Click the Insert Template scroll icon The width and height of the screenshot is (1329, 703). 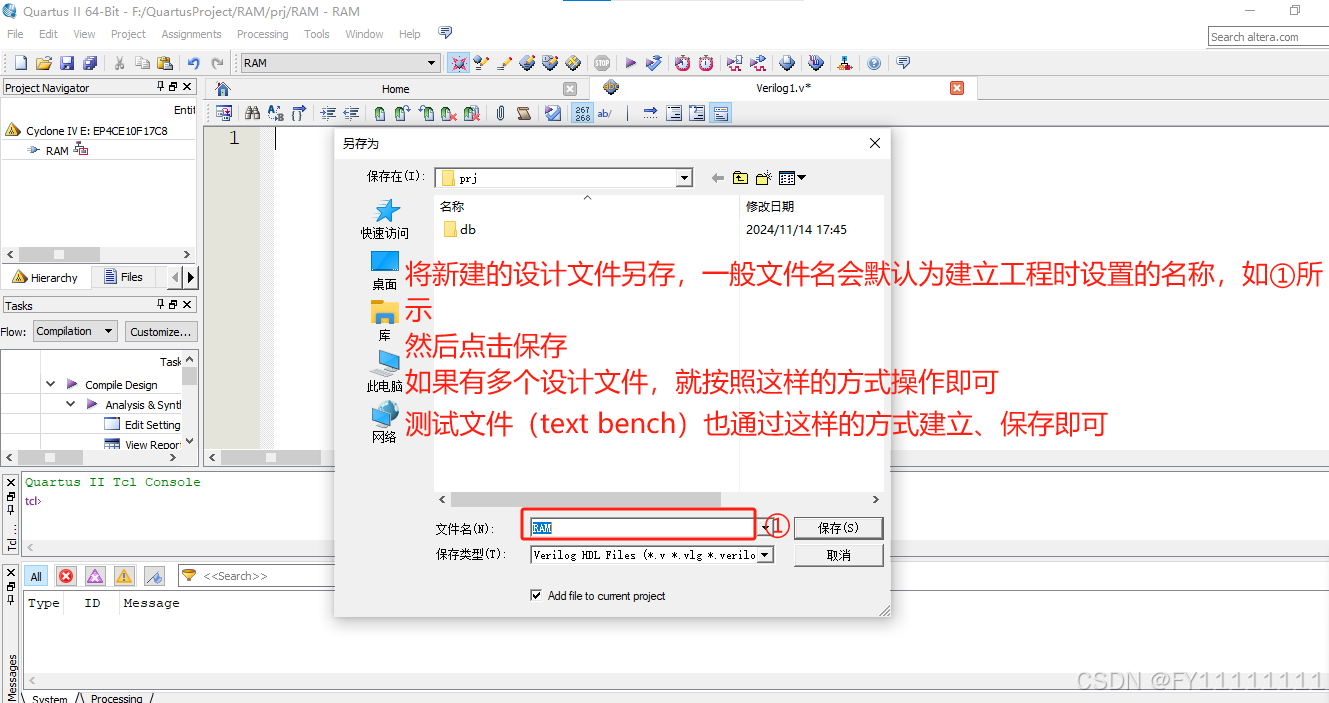pos(523,114)
